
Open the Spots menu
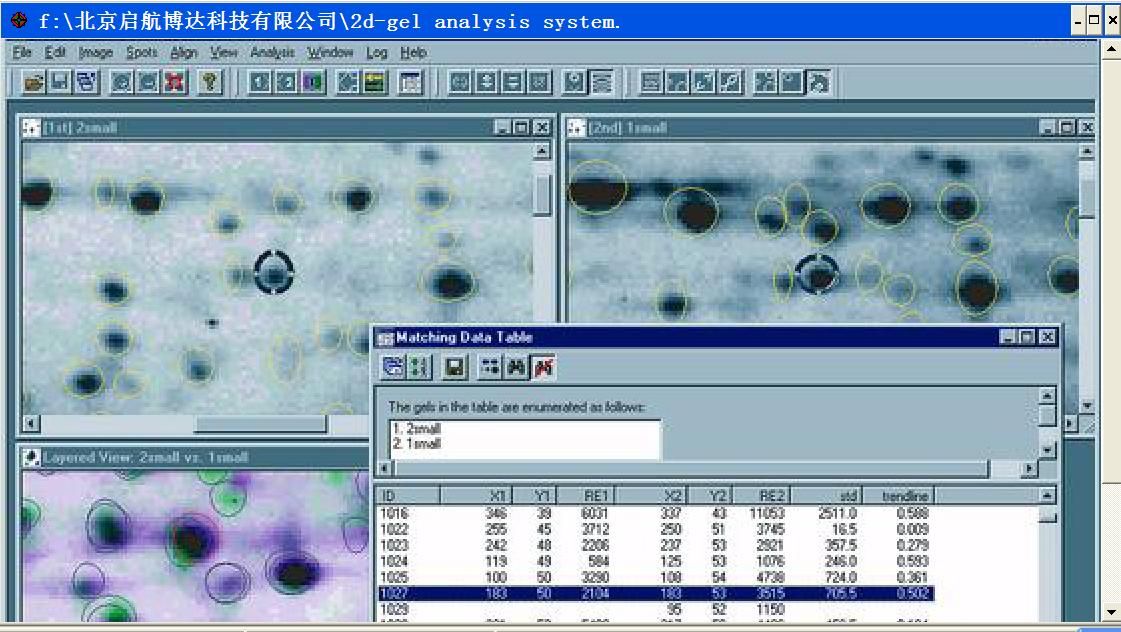click(x=141, y=52)
